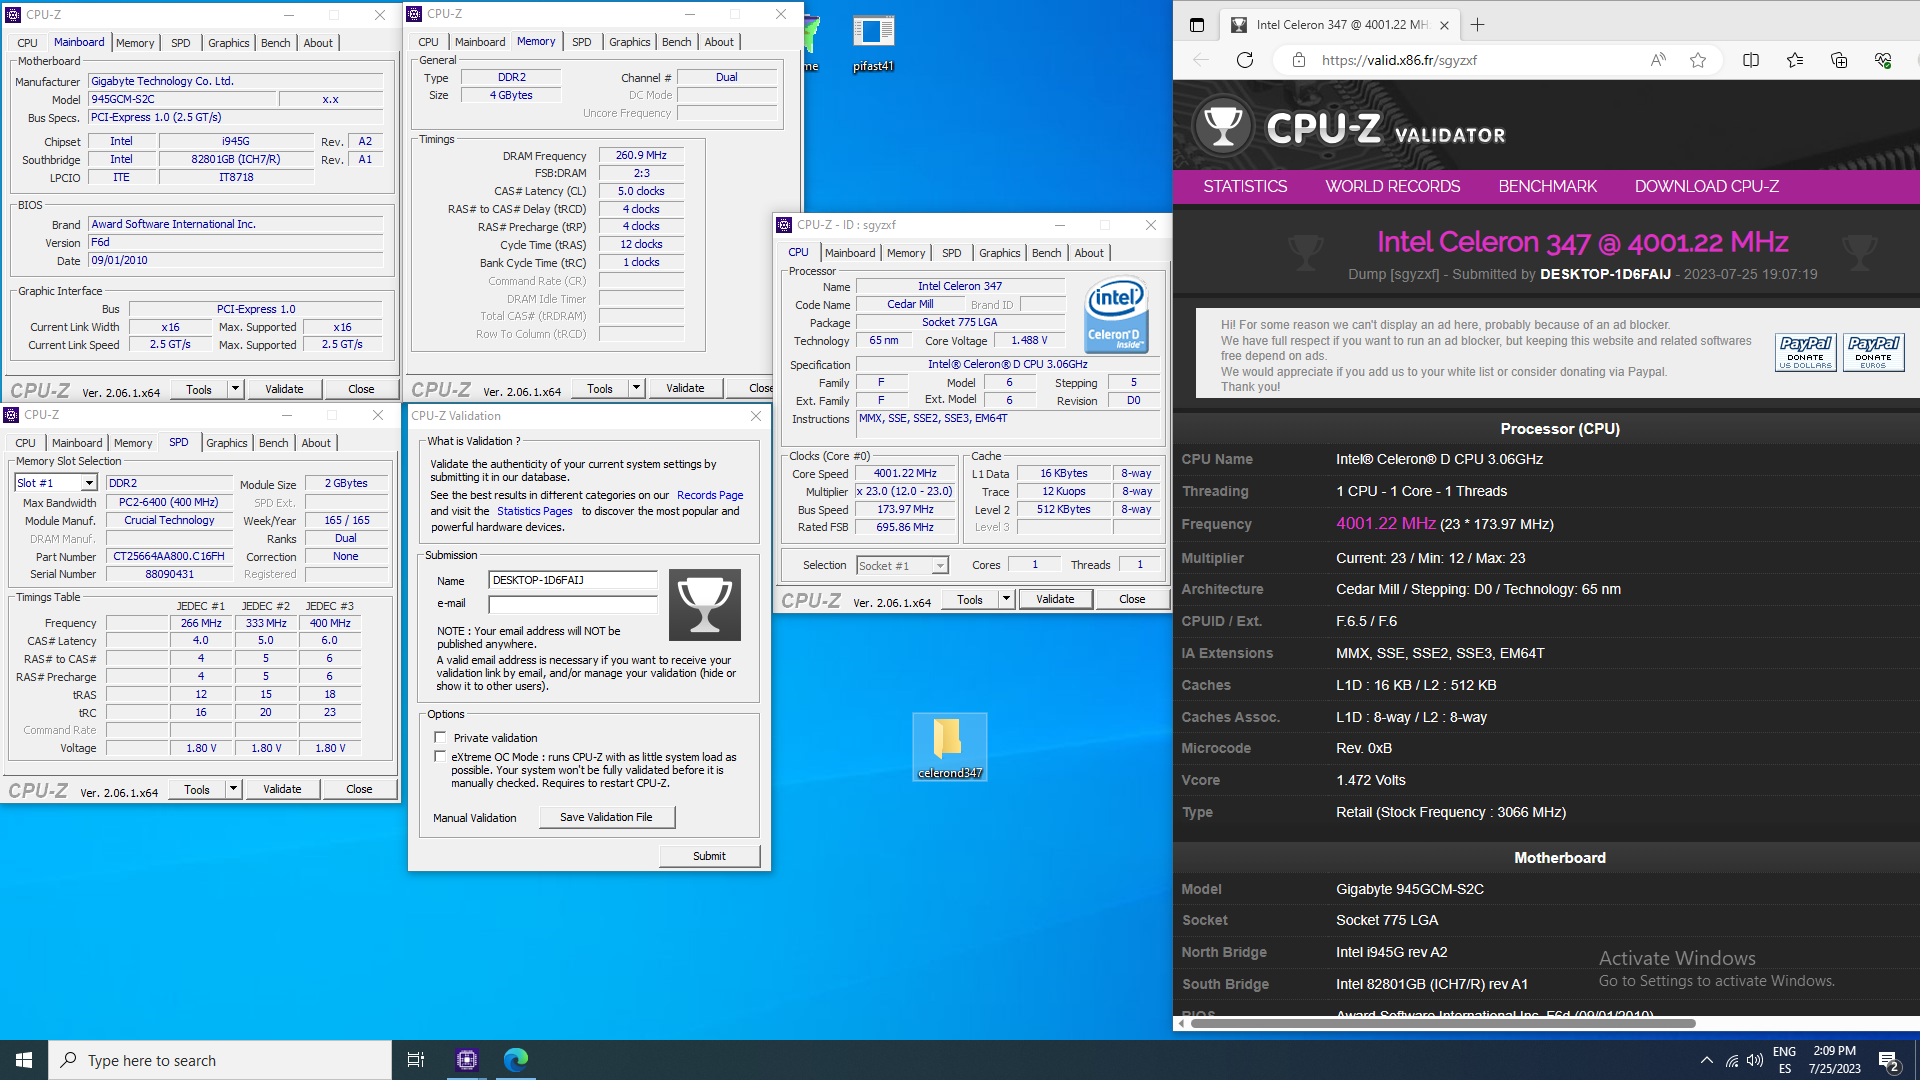The image size is (1920, 1080).
Task: Show hidden system tray icons
Action: coord(1706,1061)
